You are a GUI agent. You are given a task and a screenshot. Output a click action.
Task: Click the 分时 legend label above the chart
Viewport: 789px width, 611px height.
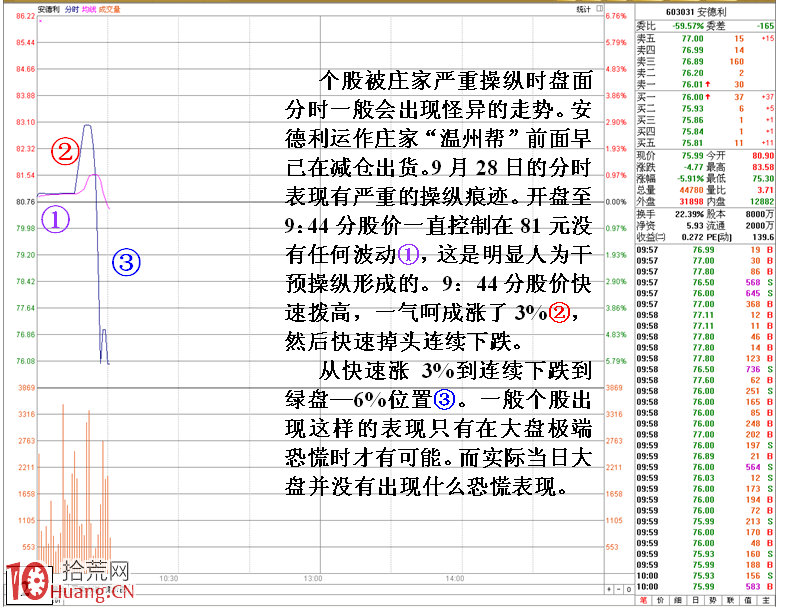pos(72,10)
